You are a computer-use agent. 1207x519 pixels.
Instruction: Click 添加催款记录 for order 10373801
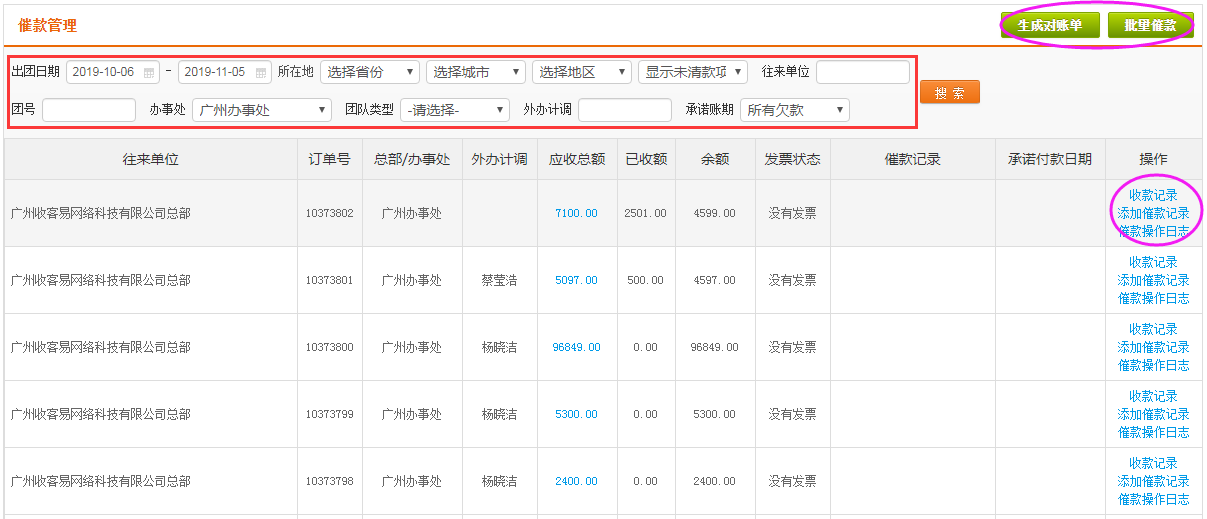(x=1153, y=280)
